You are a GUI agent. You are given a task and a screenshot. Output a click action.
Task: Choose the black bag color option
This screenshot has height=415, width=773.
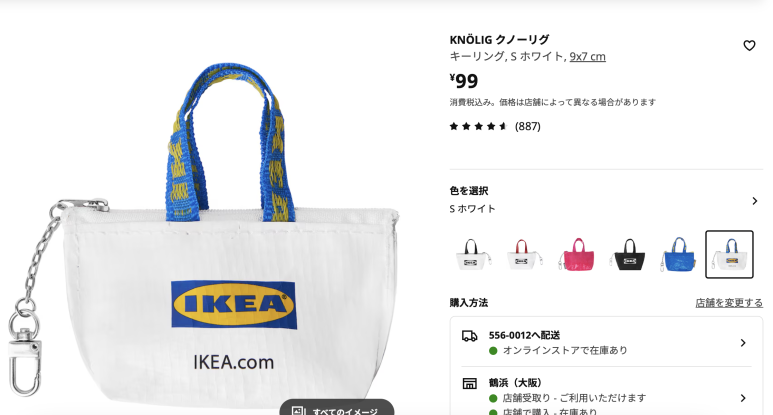pyautogui.click(x=629, y=254)
